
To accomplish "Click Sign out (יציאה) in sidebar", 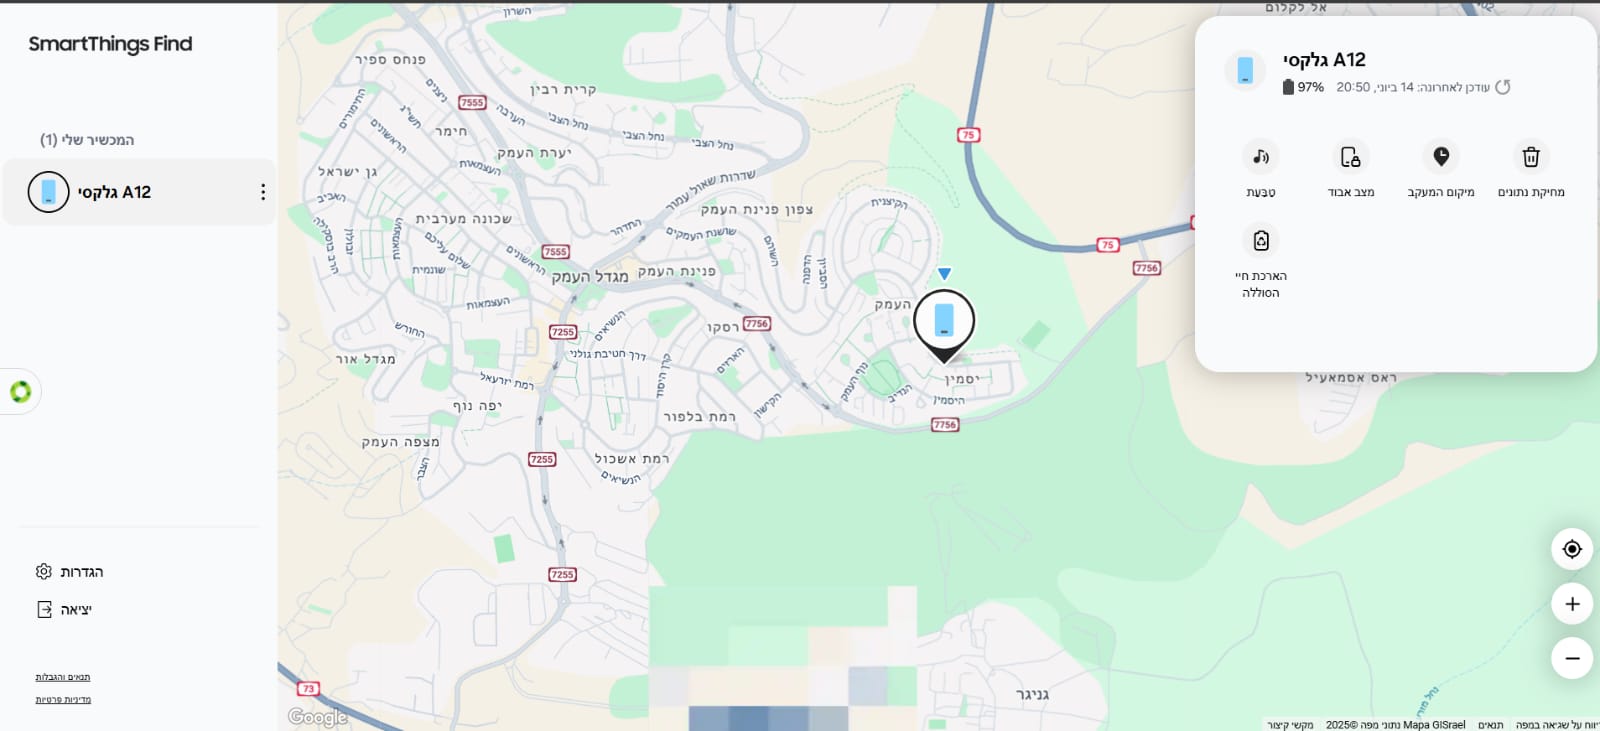I will (x=64, y=609).
